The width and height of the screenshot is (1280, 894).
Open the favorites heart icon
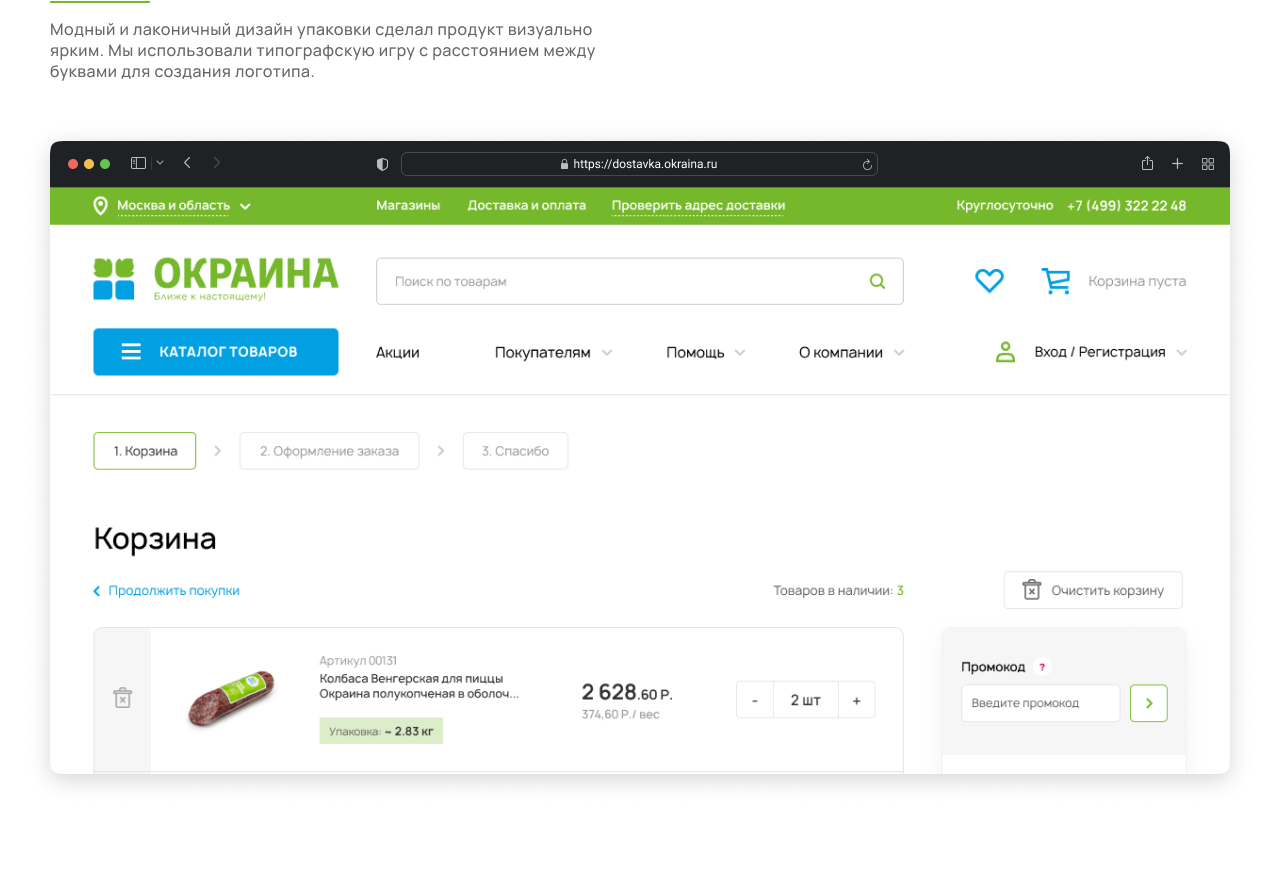tap(989, 281)
